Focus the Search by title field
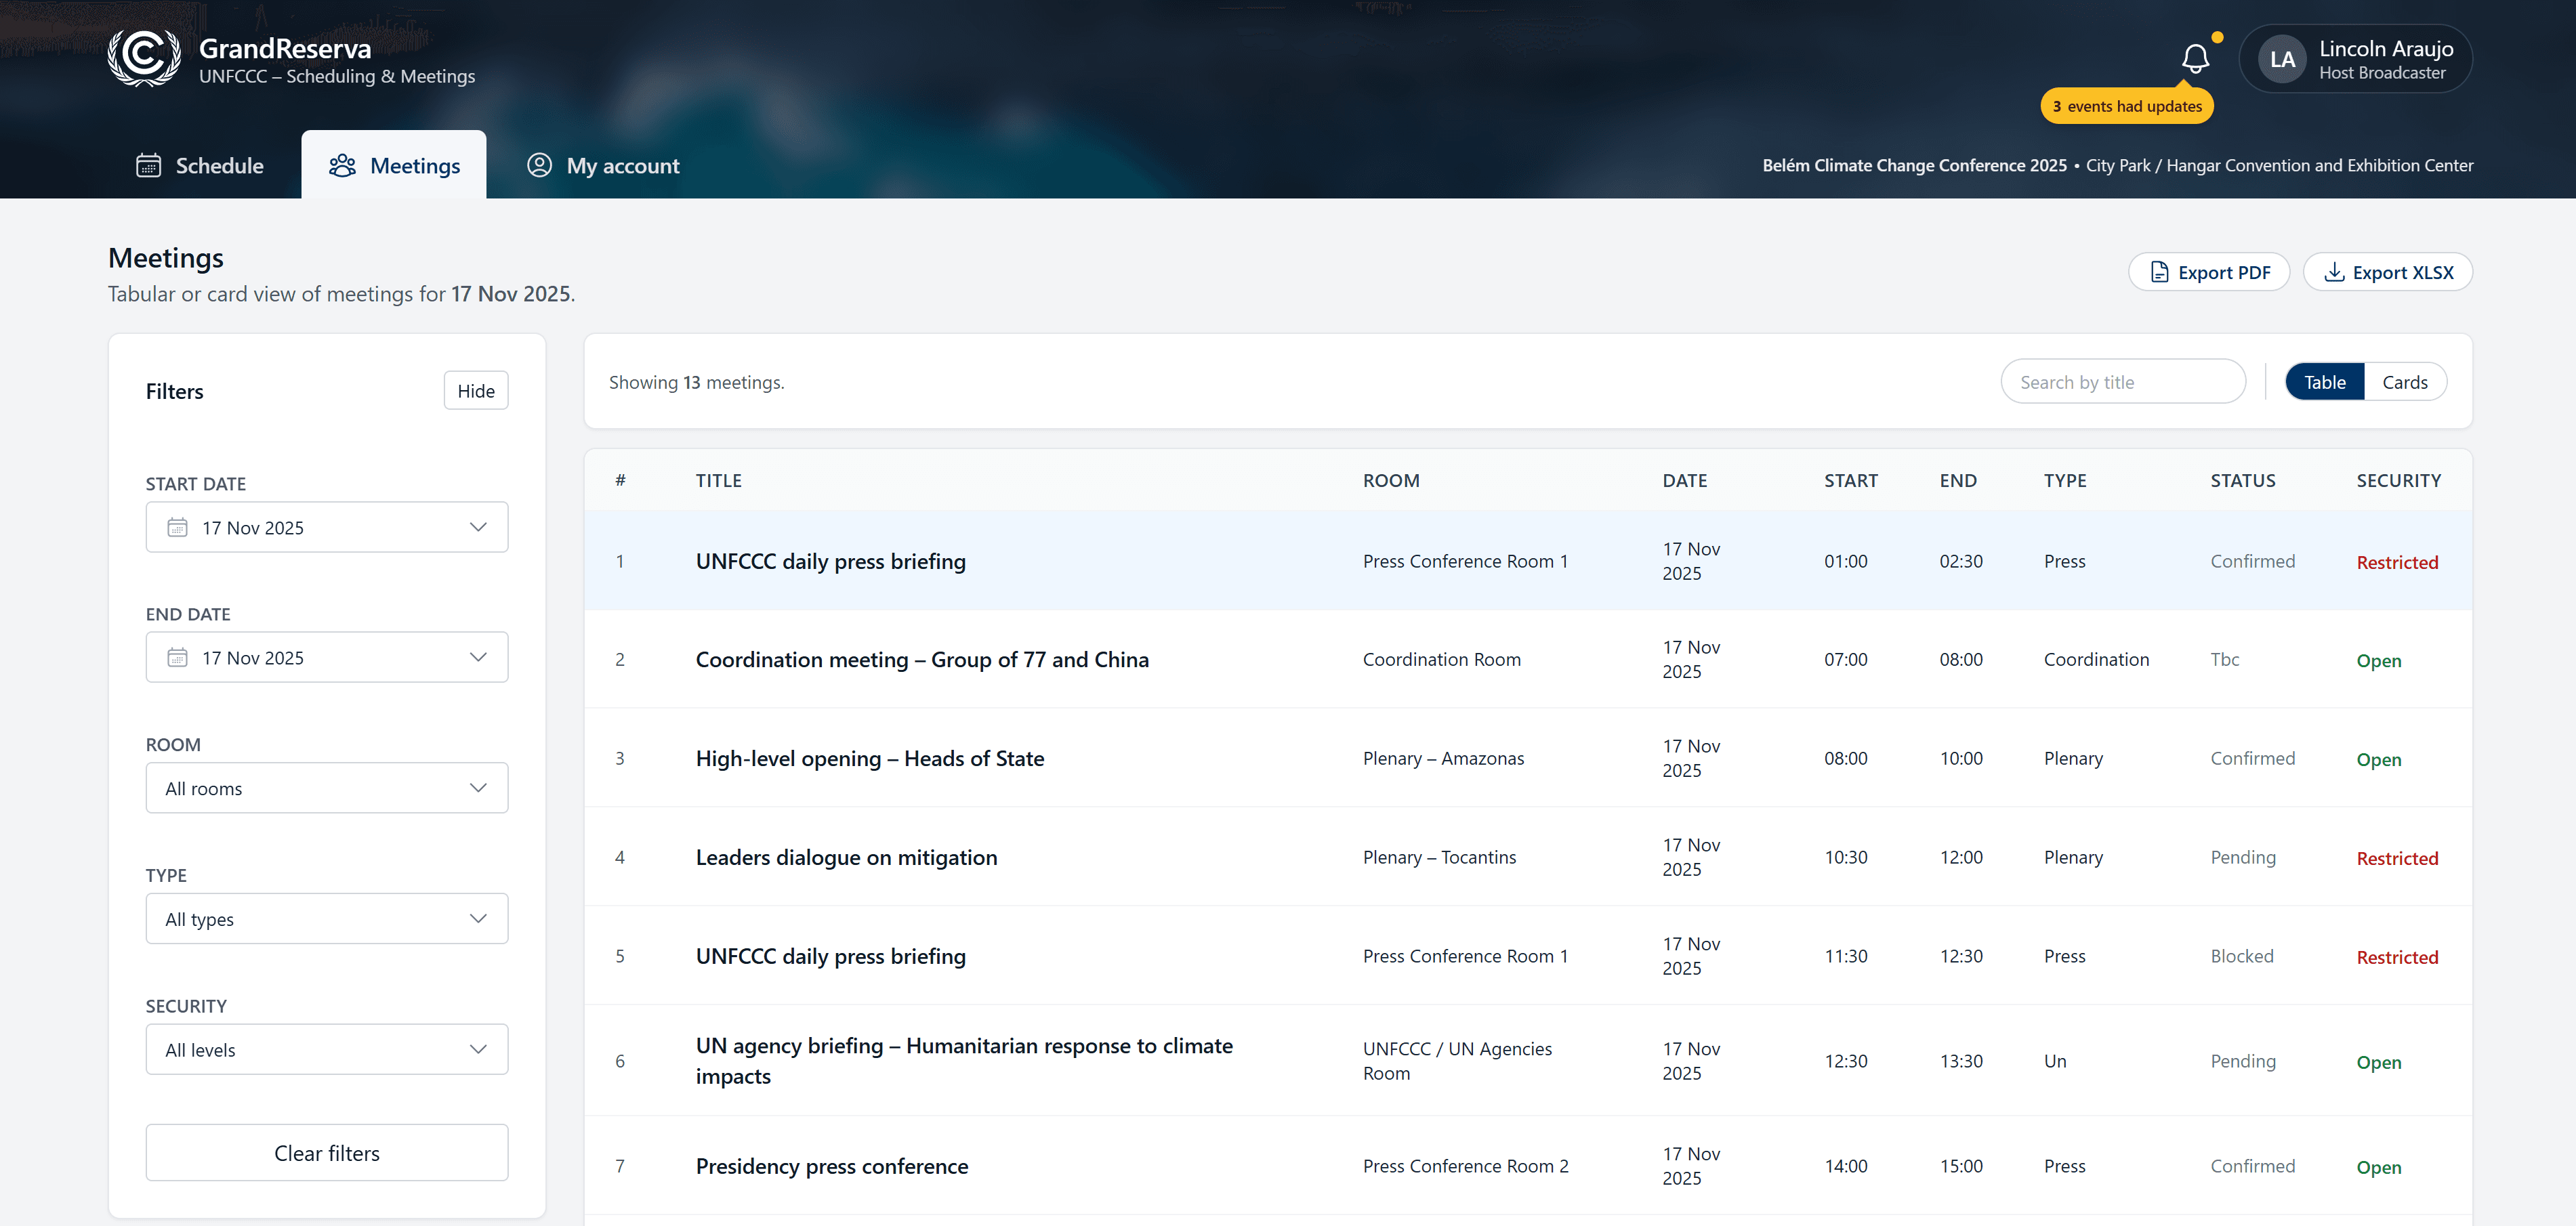The image size is (2576, 1226). point(2123,382)
